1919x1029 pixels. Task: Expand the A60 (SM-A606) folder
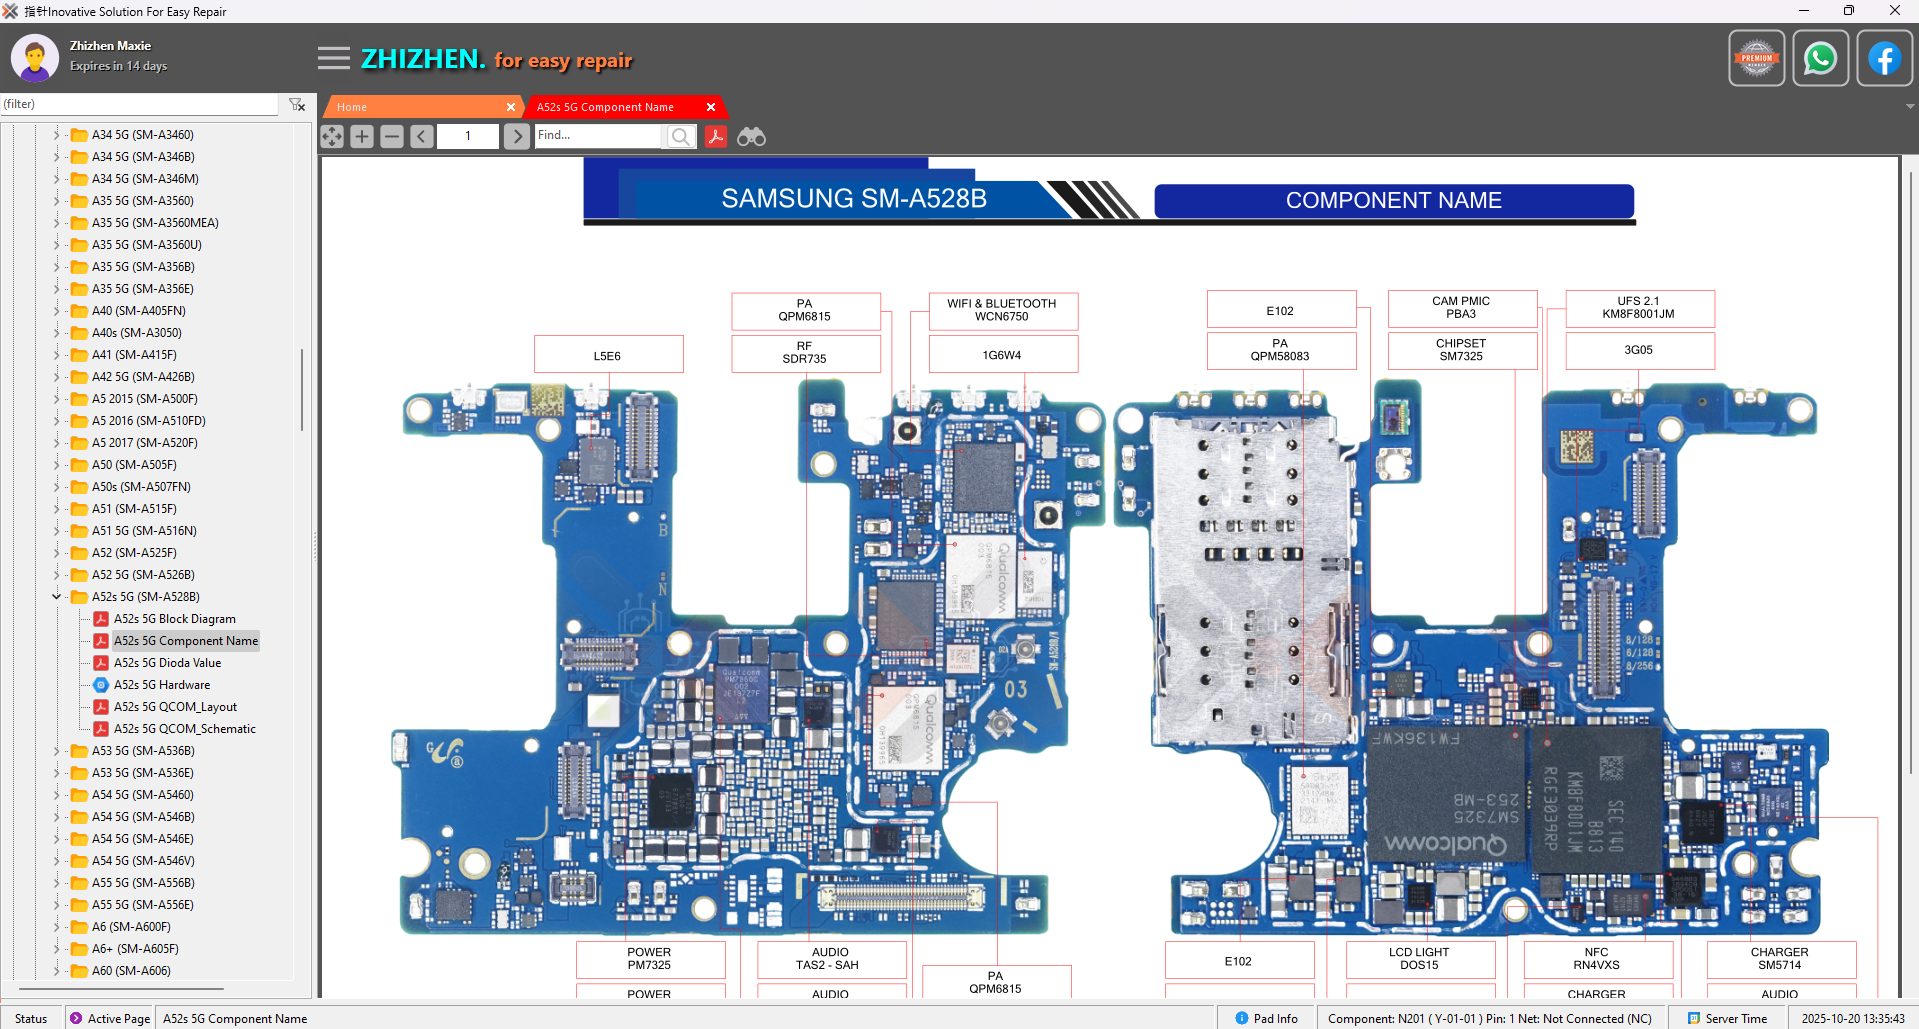[x=57, y=971]
